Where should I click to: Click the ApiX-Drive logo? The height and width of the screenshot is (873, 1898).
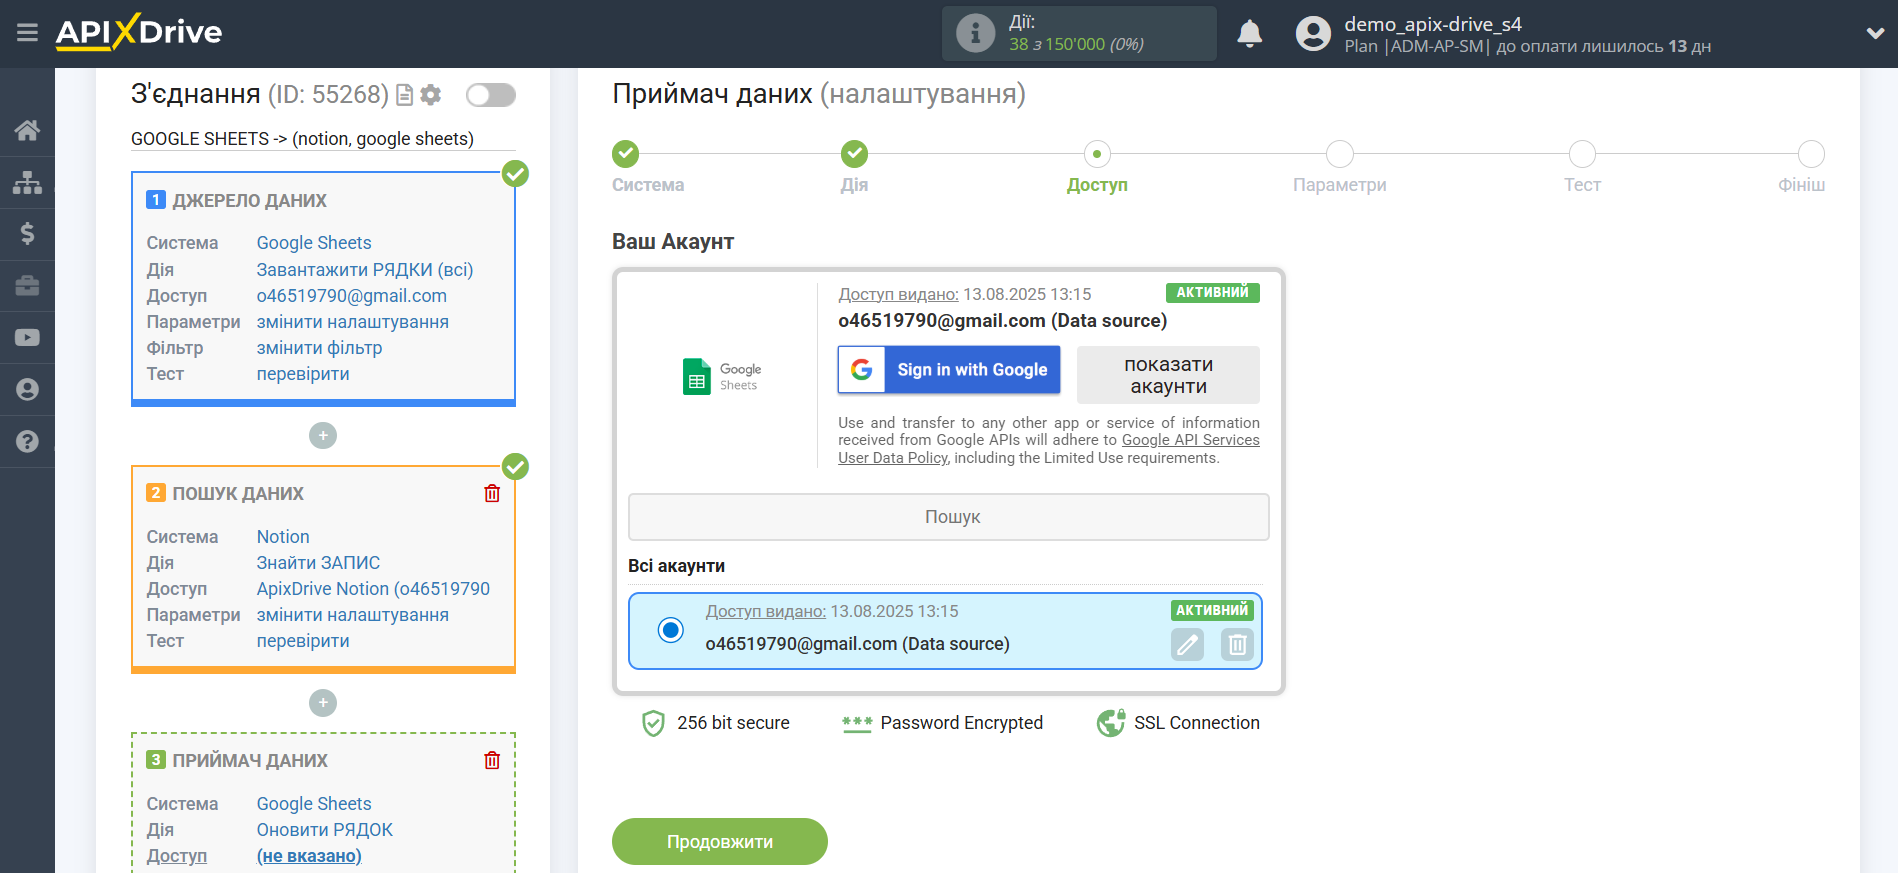[x=139, y=32]
